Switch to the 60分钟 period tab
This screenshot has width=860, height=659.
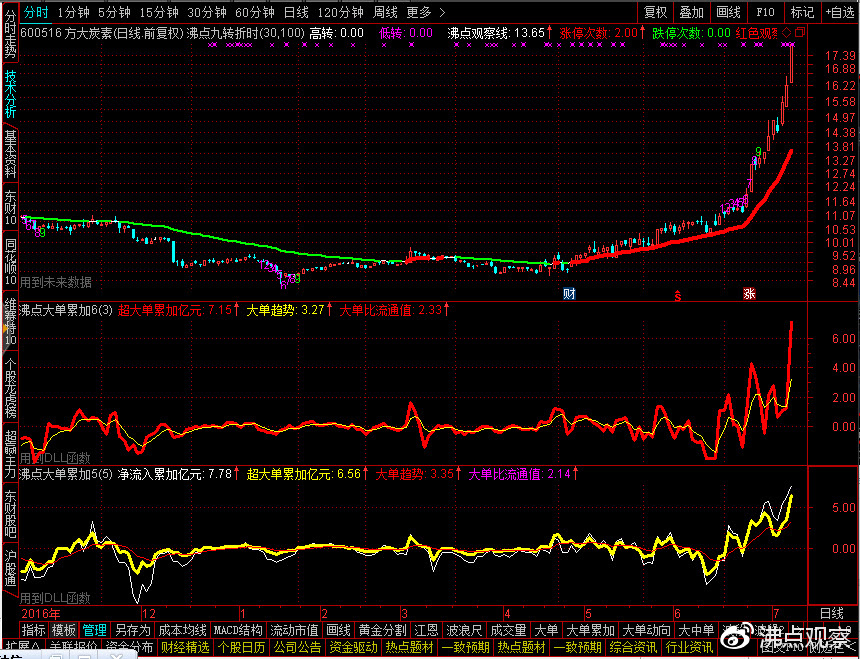(255, 12)
